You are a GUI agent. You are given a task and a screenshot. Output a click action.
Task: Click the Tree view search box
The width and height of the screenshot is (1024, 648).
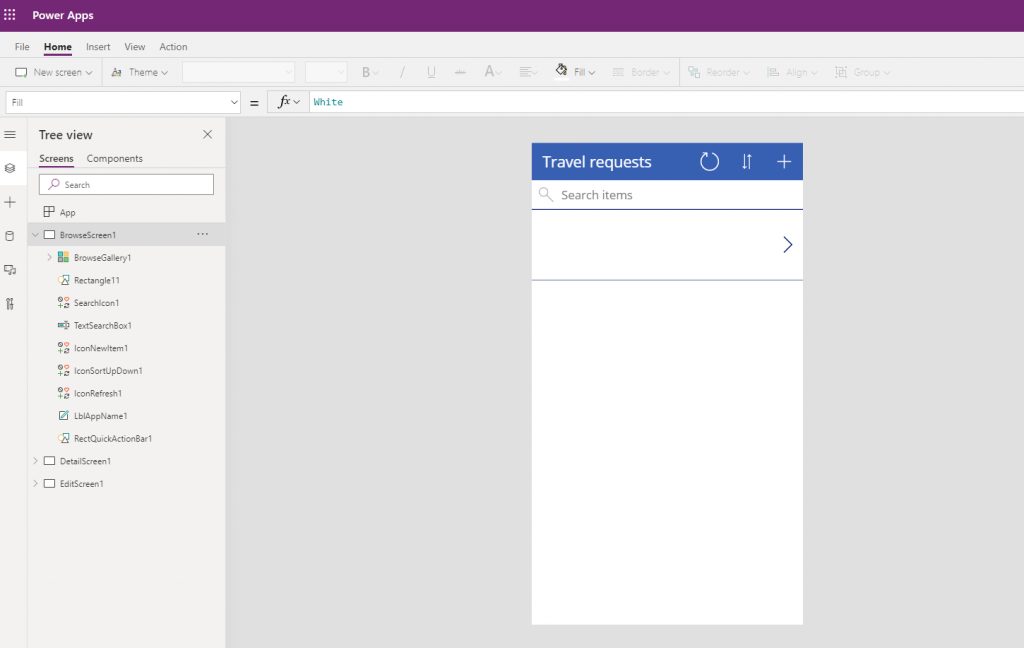click(x=126, y=184)
